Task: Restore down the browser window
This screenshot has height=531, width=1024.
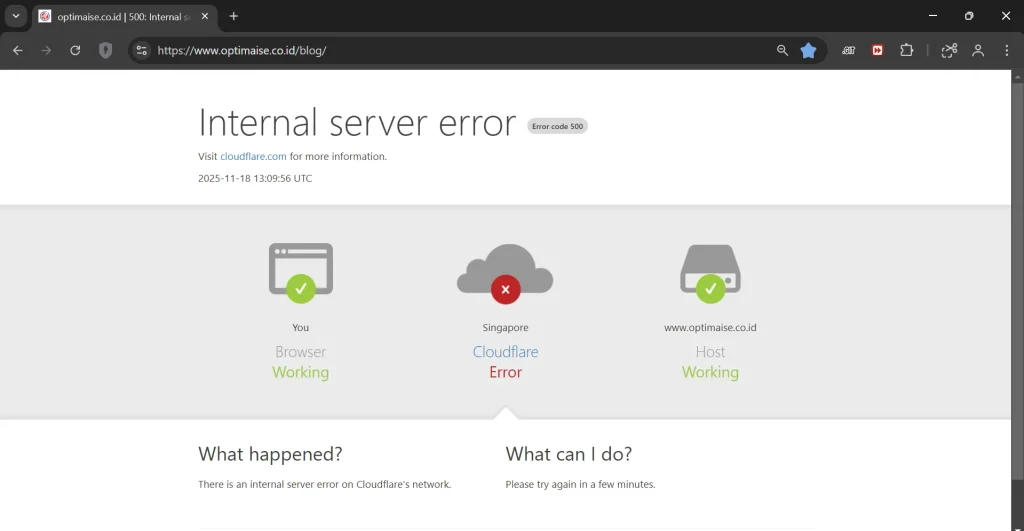Action: click(x=969, y=16)
